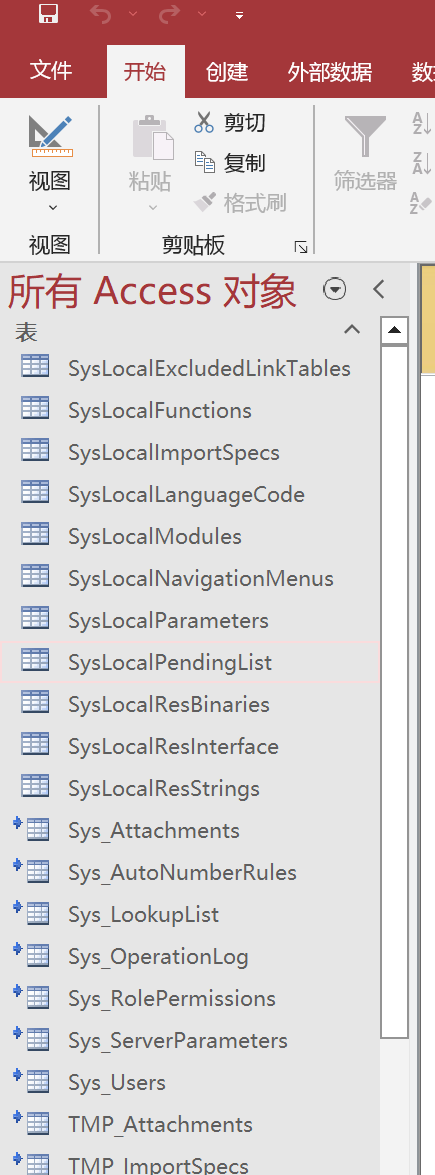
Task: Collapse the navigation pane with shutter arrow
Action: [x=379, y=289]
